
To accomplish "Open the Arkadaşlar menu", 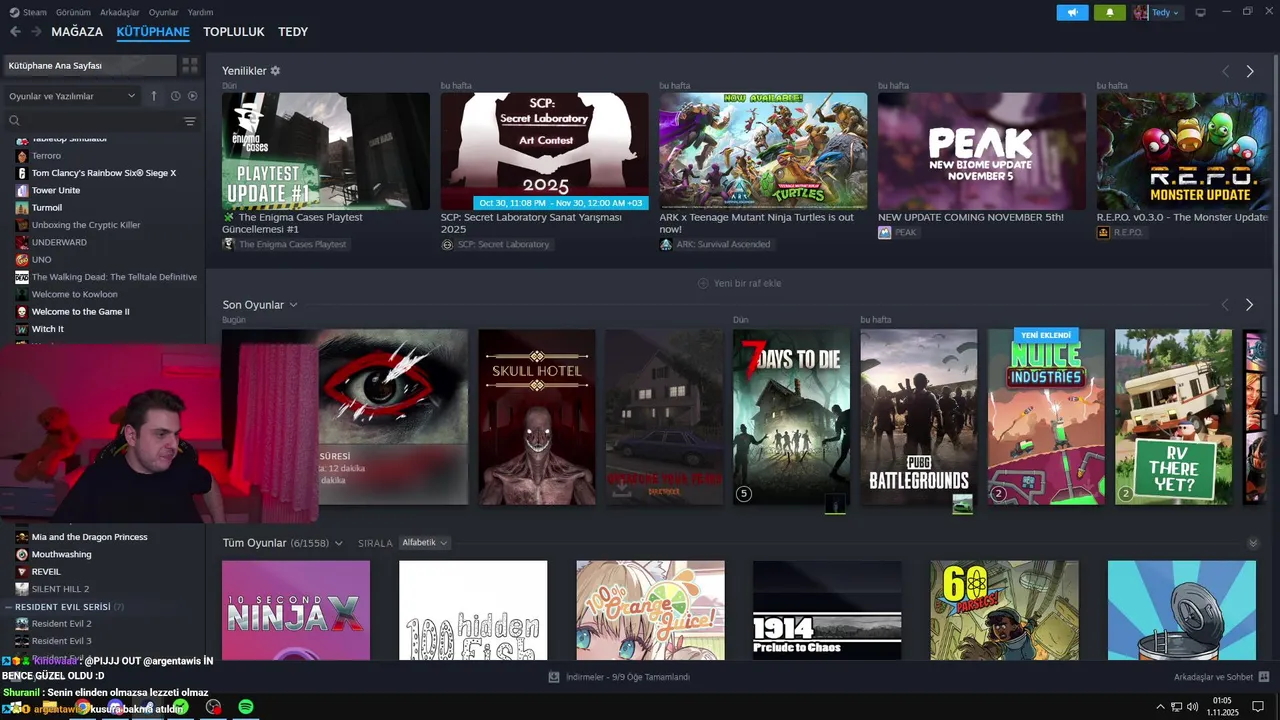I will (x=120, y=13).
